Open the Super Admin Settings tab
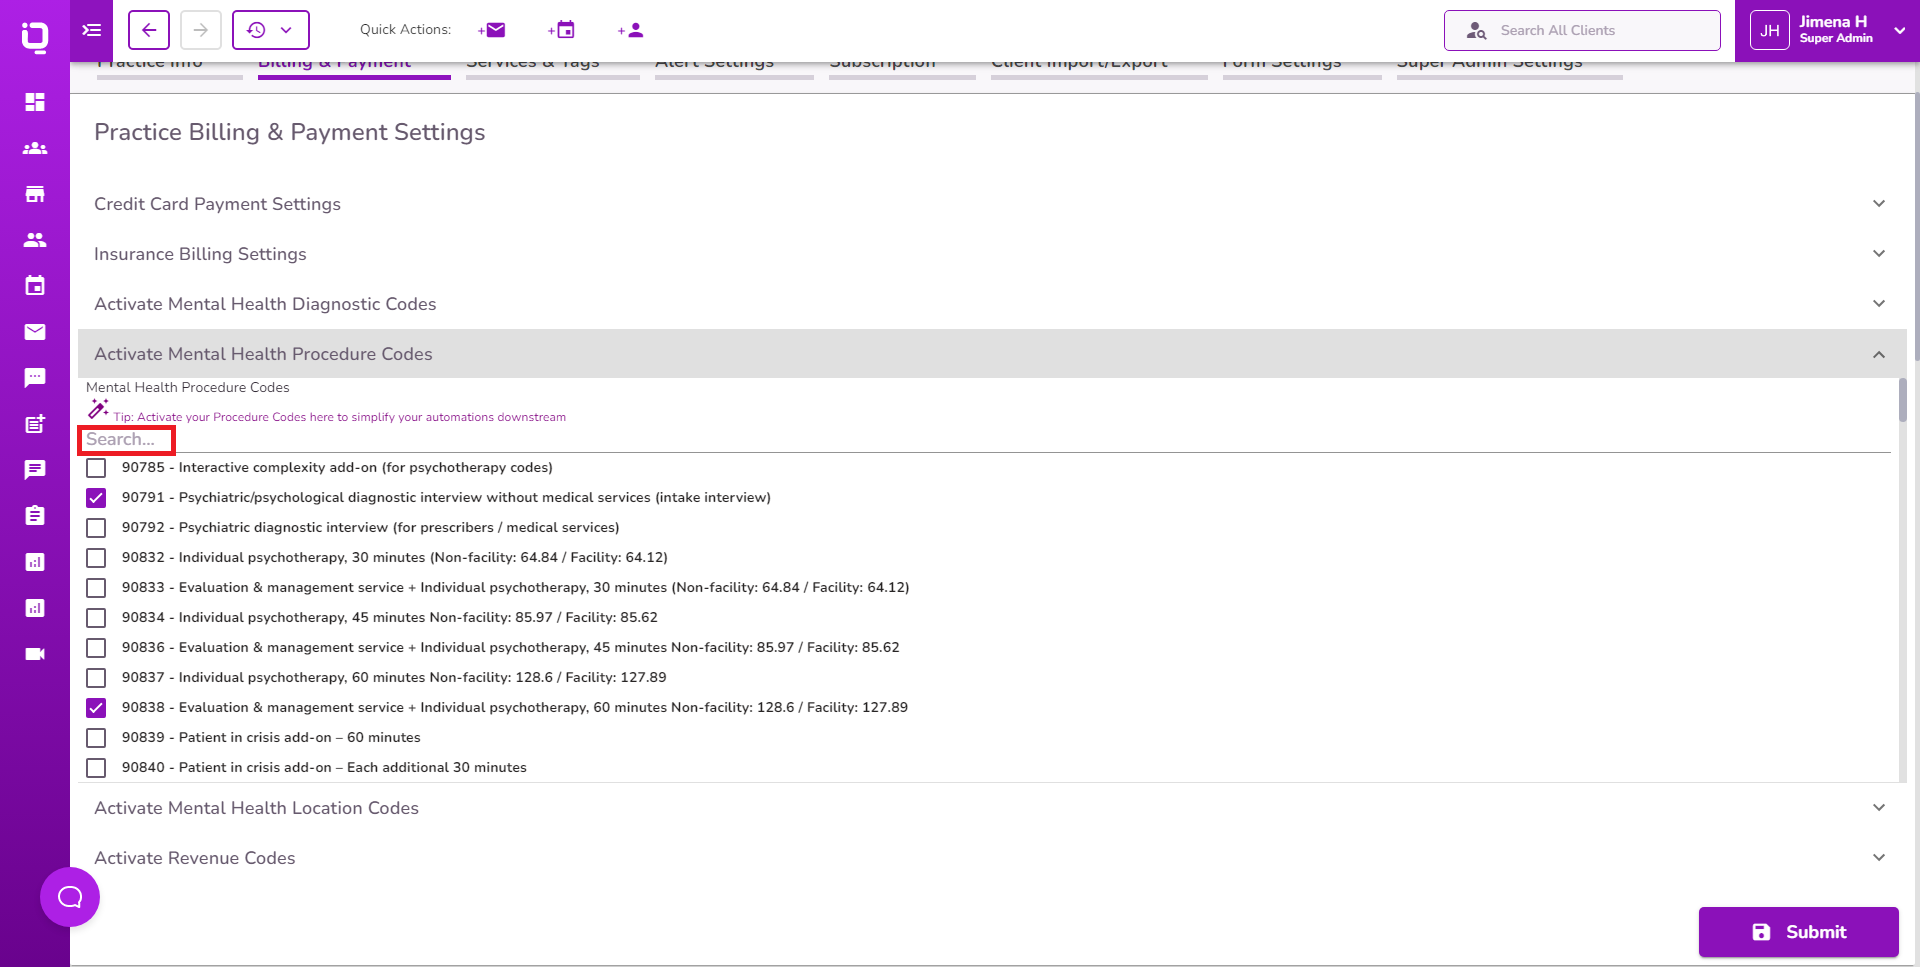Viewport: 1920px width, 973px height. 1489,61
